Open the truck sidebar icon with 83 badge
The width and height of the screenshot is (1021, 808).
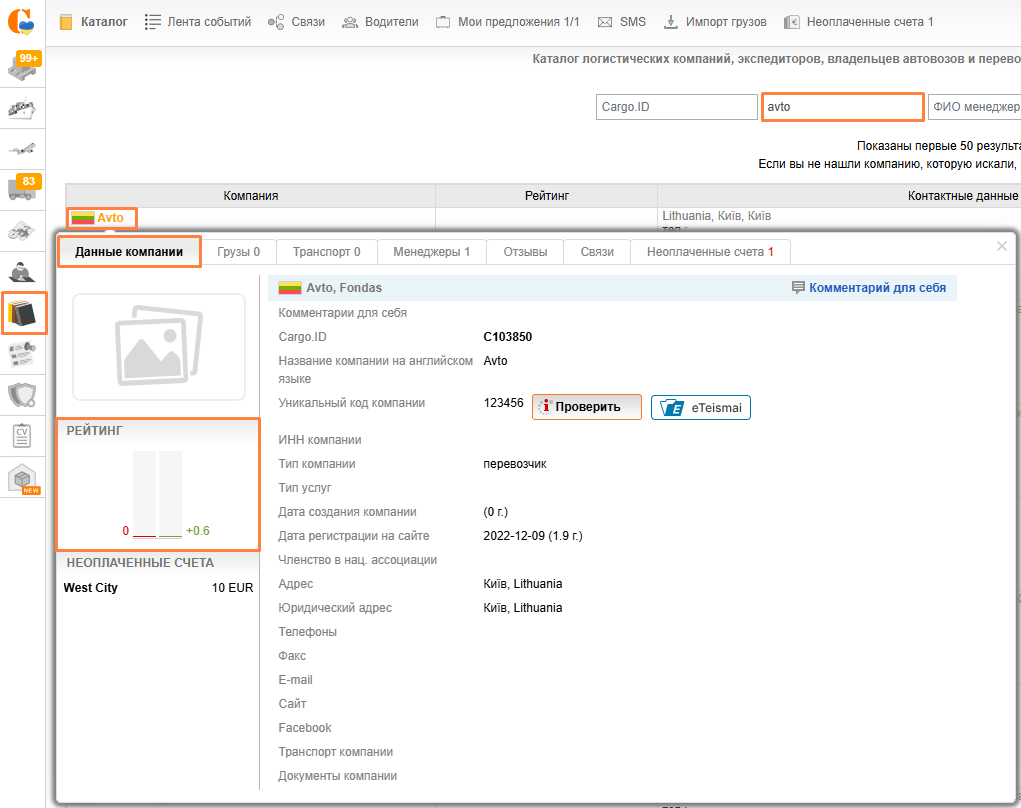[23, 187]
